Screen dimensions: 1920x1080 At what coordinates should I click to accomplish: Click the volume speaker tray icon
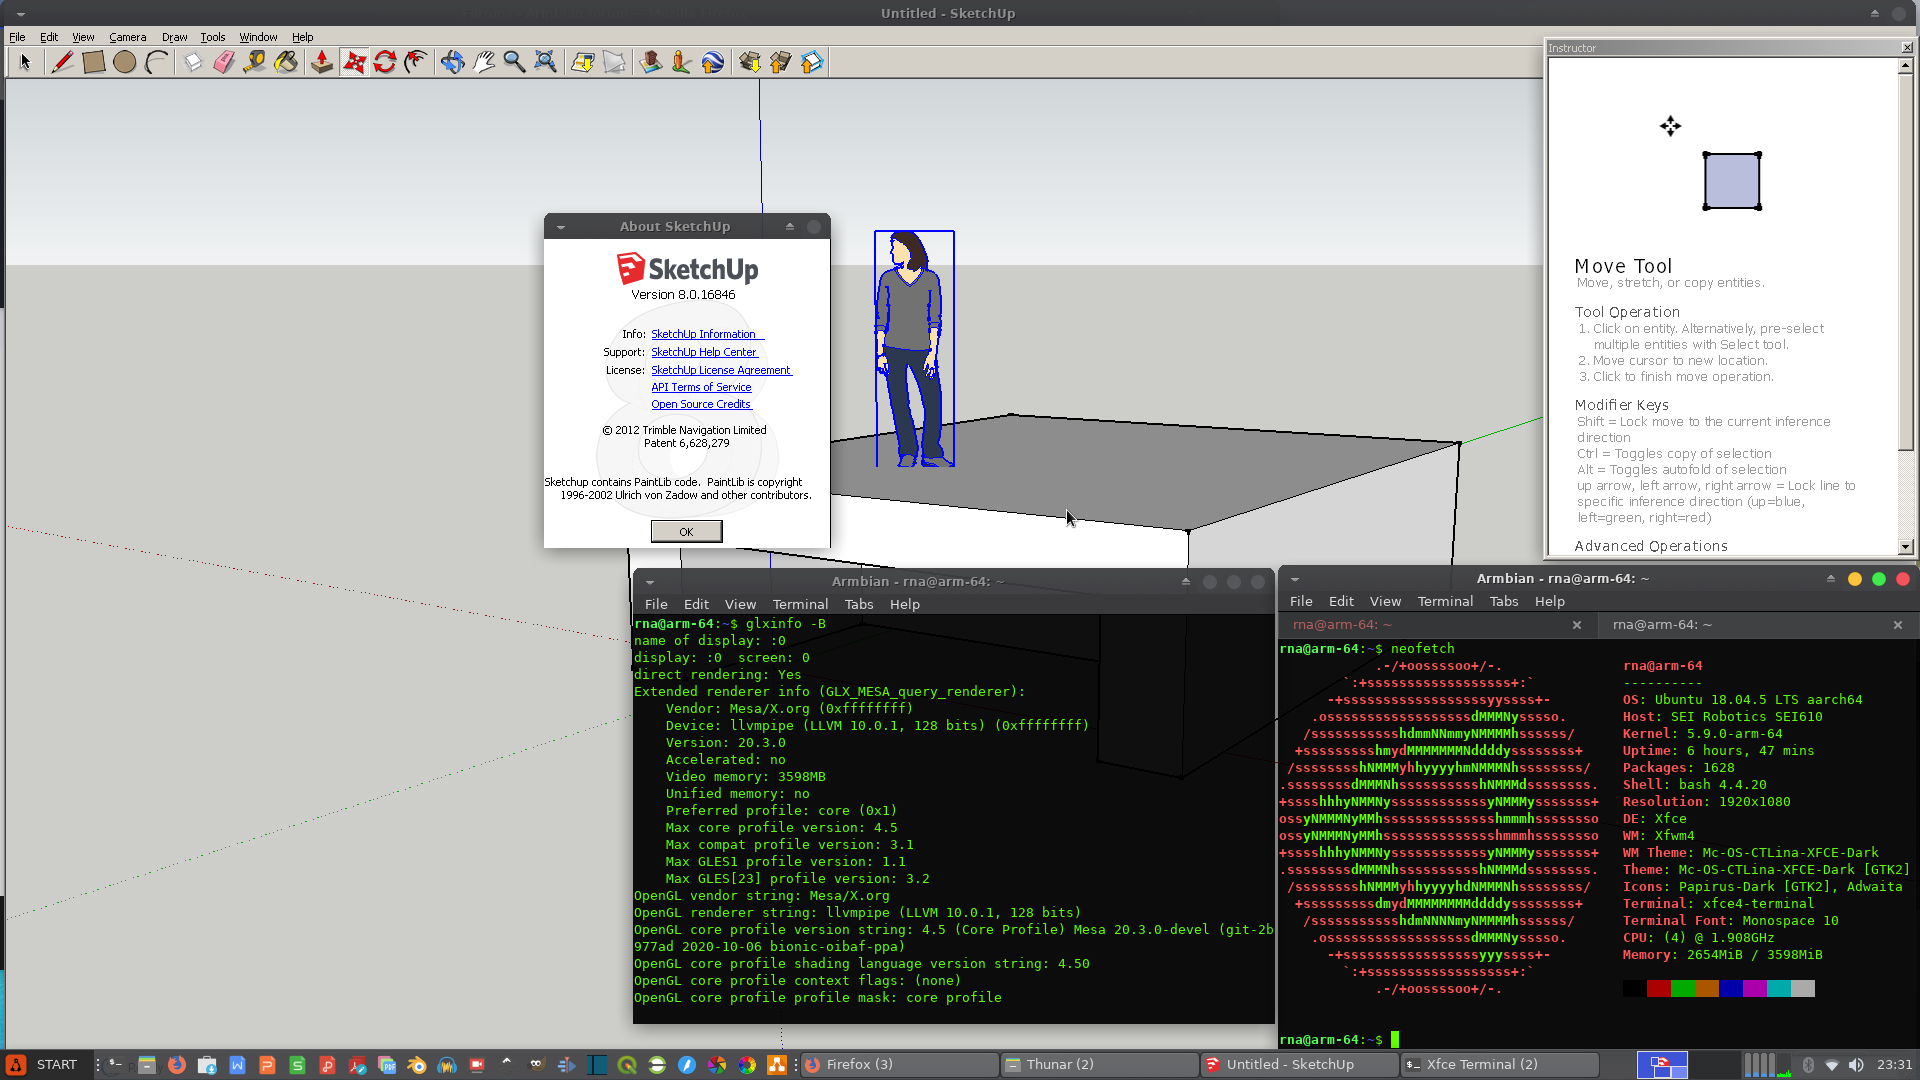click(x=1856, y=1065)
